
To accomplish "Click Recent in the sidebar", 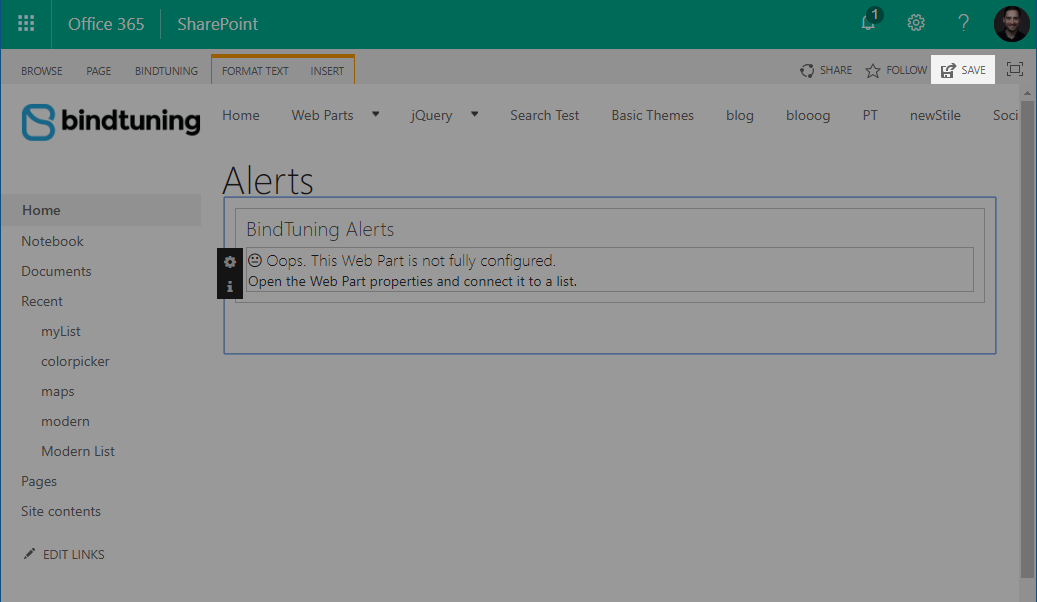I will point(42,301).
